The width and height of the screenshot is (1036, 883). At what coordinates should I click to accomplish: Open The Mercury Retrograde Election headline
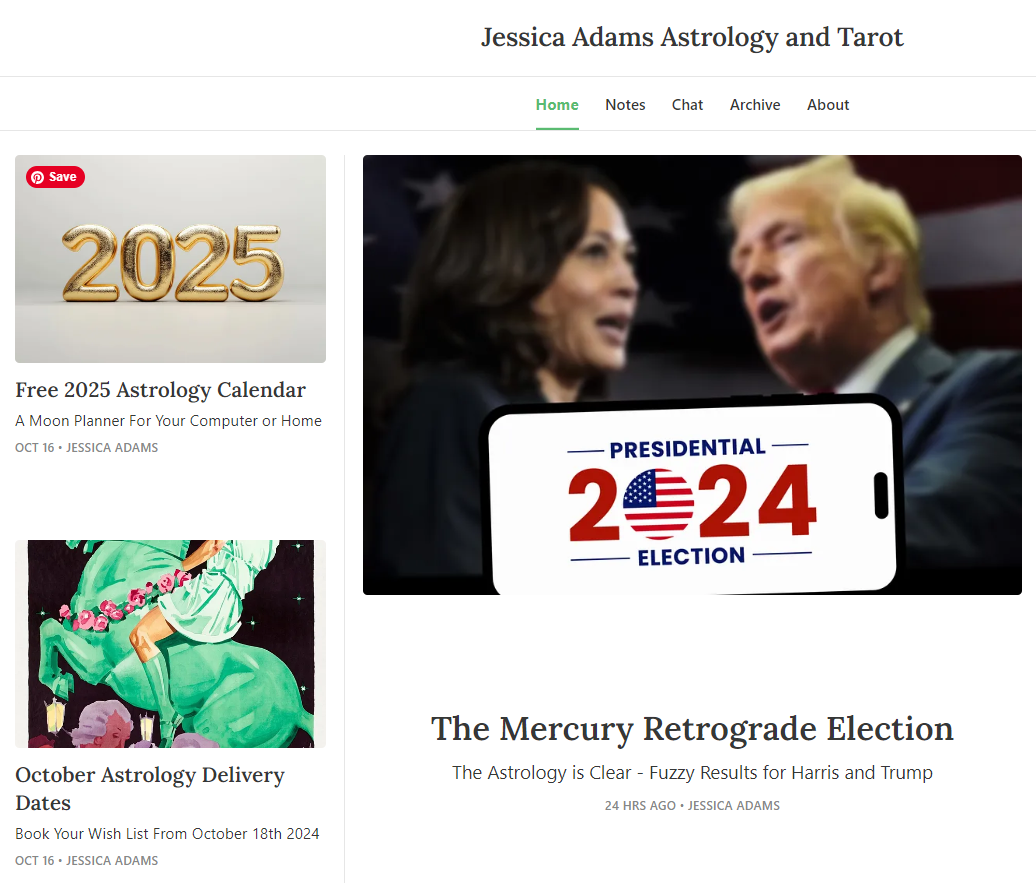pos(692,729)
